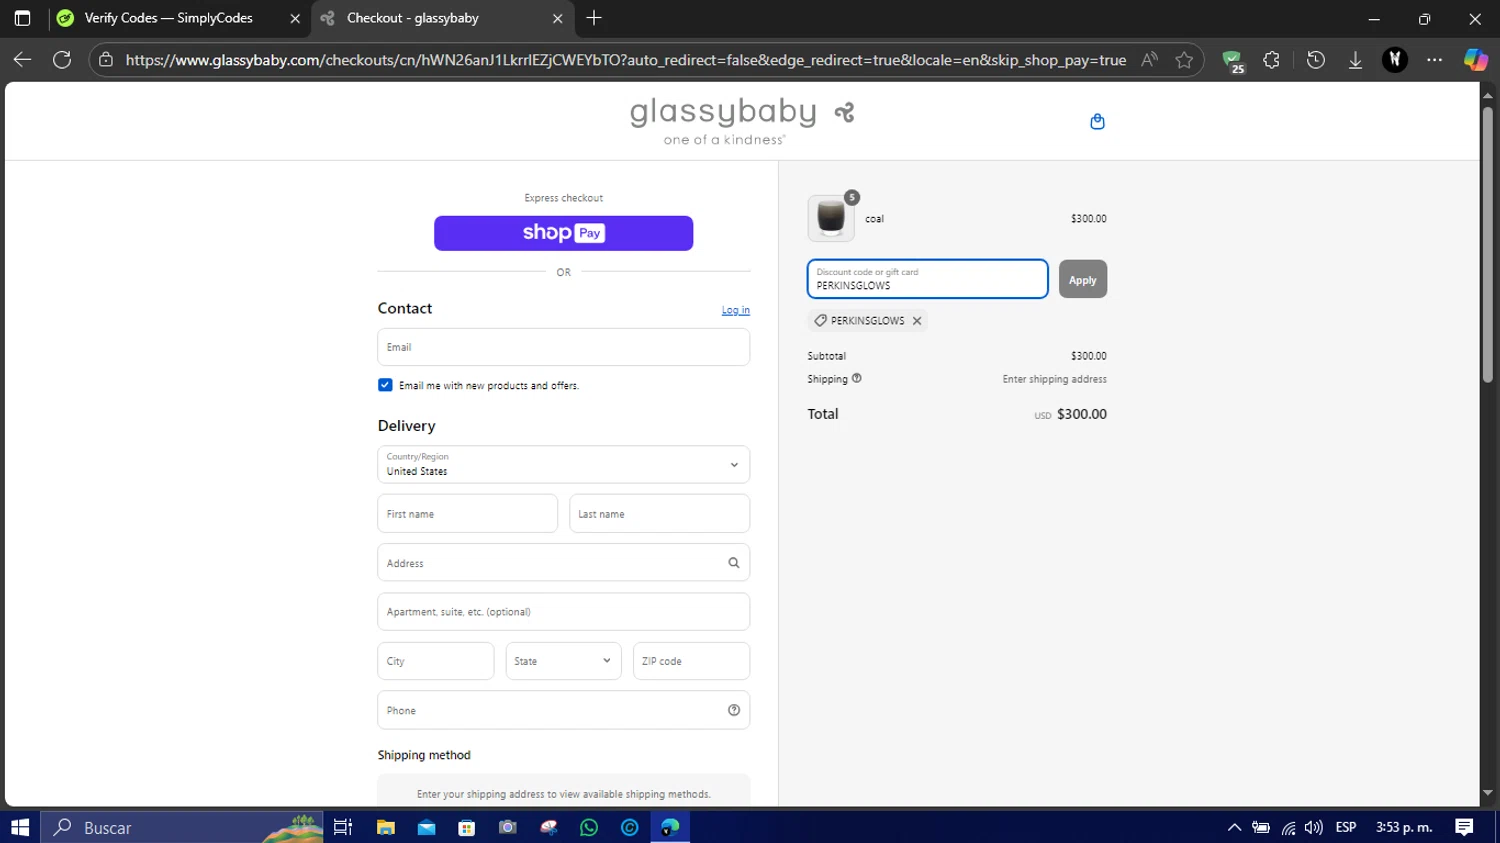This screenshot has width=1500, height=843.
Task: Open browser History icon
Action: [x=1316, y=60]
